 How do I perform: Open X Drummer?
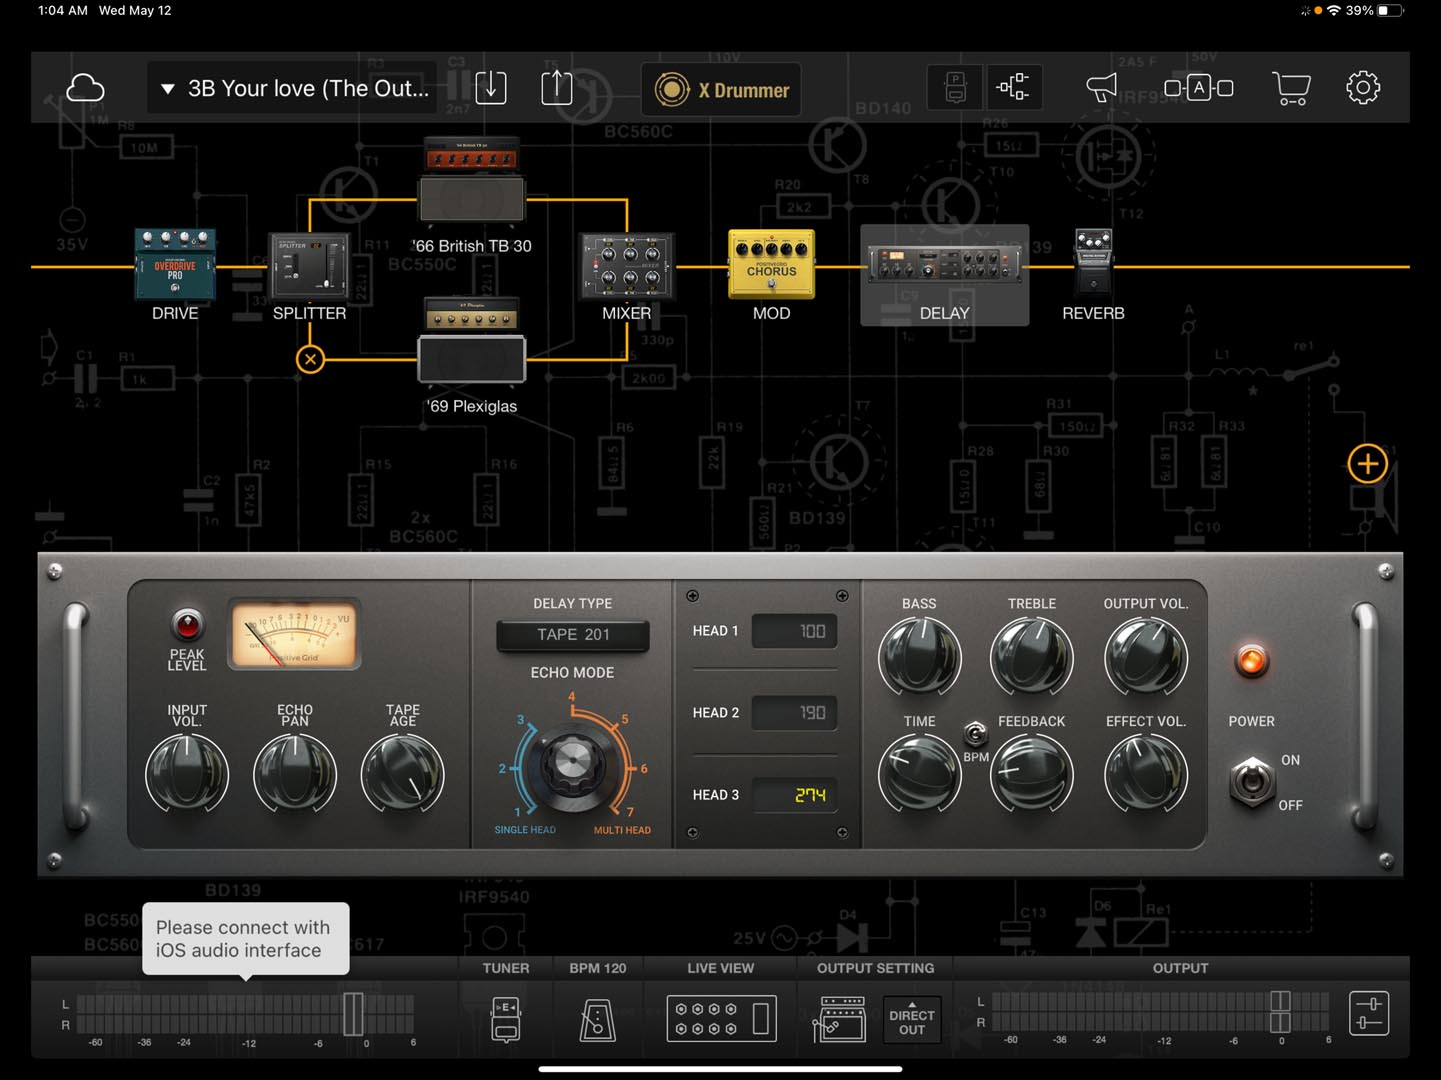pos(721,90)
